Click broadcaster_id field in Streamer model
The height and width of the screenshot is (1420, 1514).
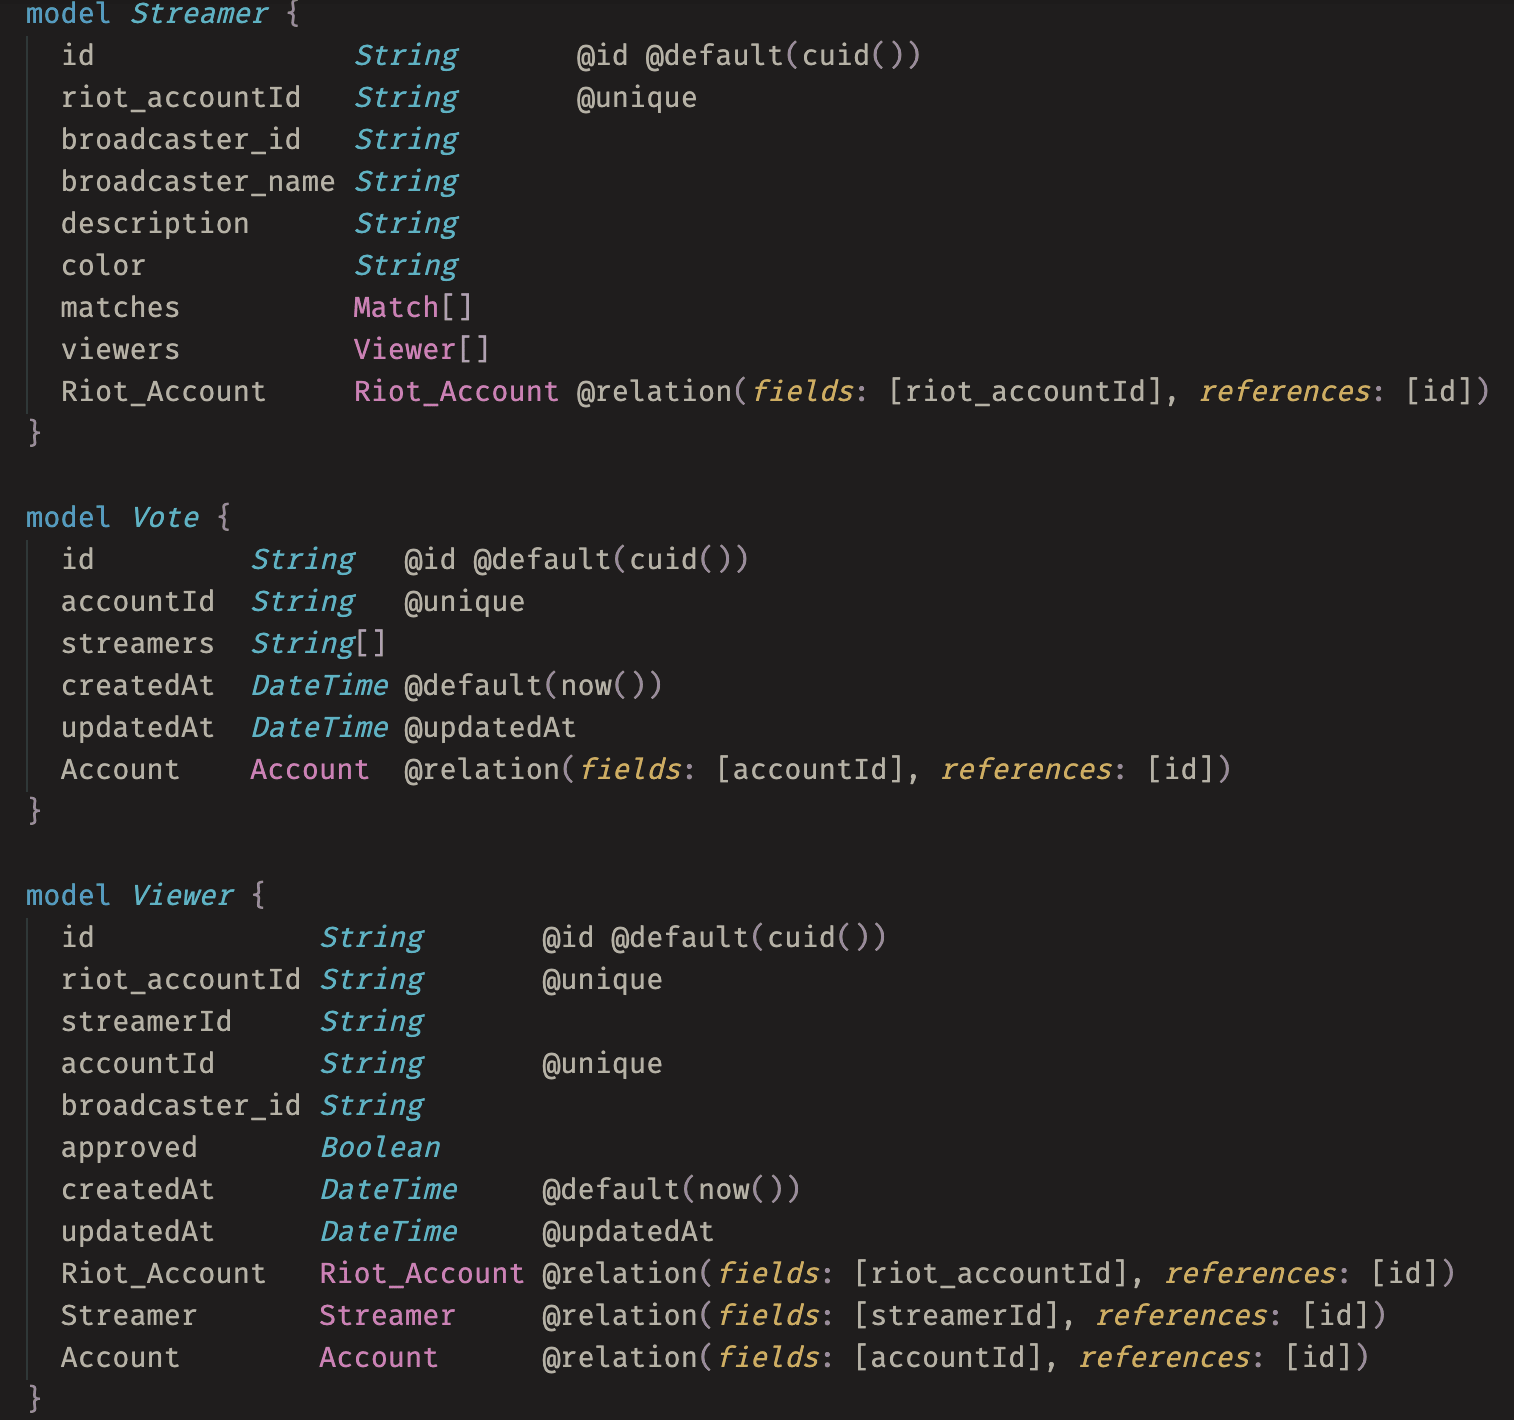point(181,140)
